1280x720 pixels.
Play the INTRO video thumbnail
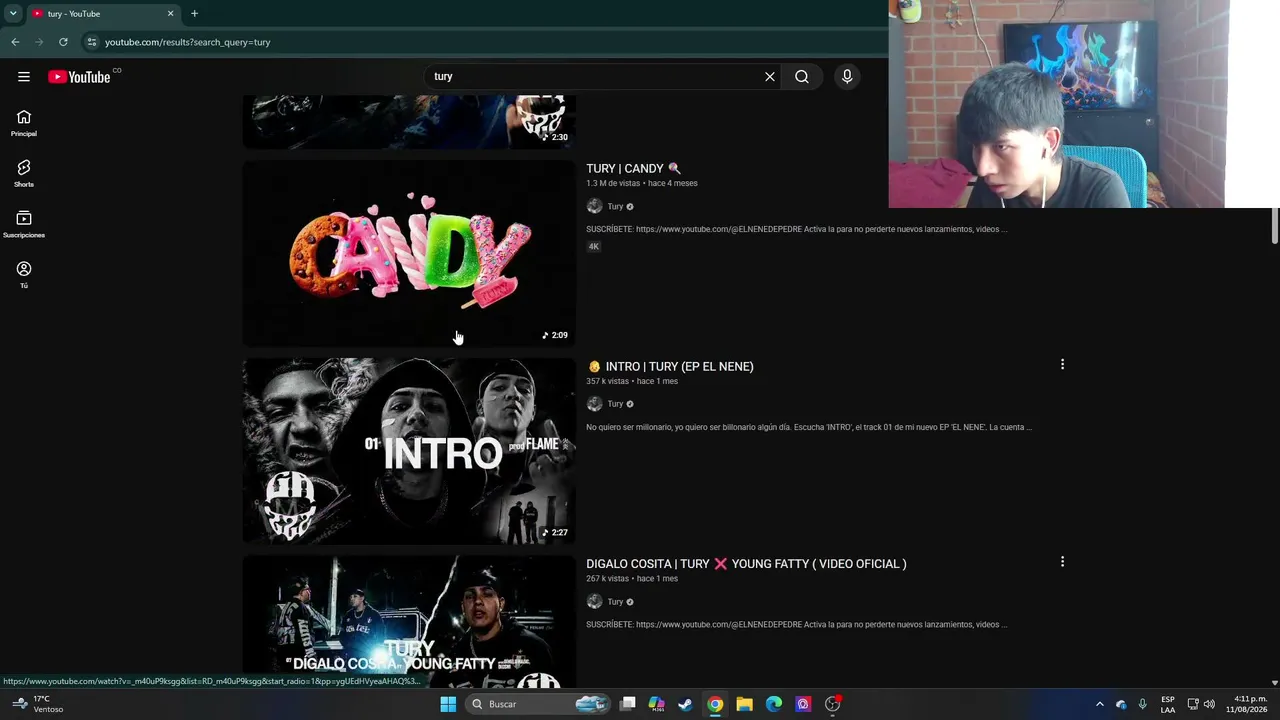tap(409, 451)
